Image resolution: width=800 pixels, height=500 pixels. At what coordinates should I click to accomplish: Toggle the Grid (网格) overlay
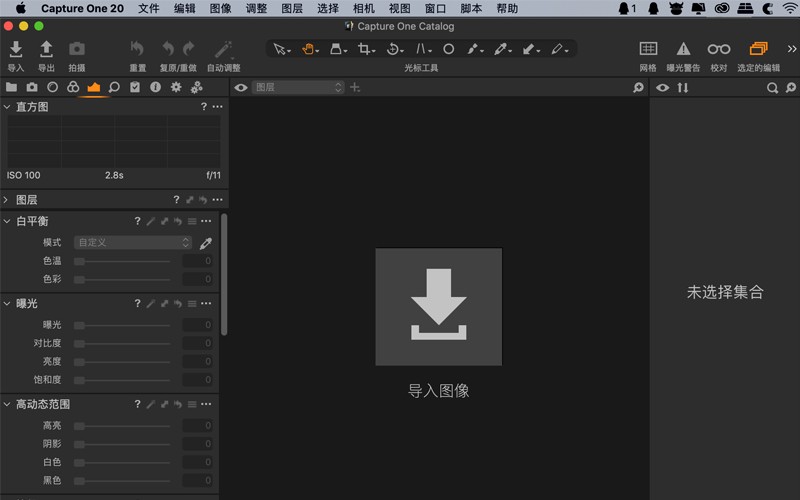pos(648,49)
